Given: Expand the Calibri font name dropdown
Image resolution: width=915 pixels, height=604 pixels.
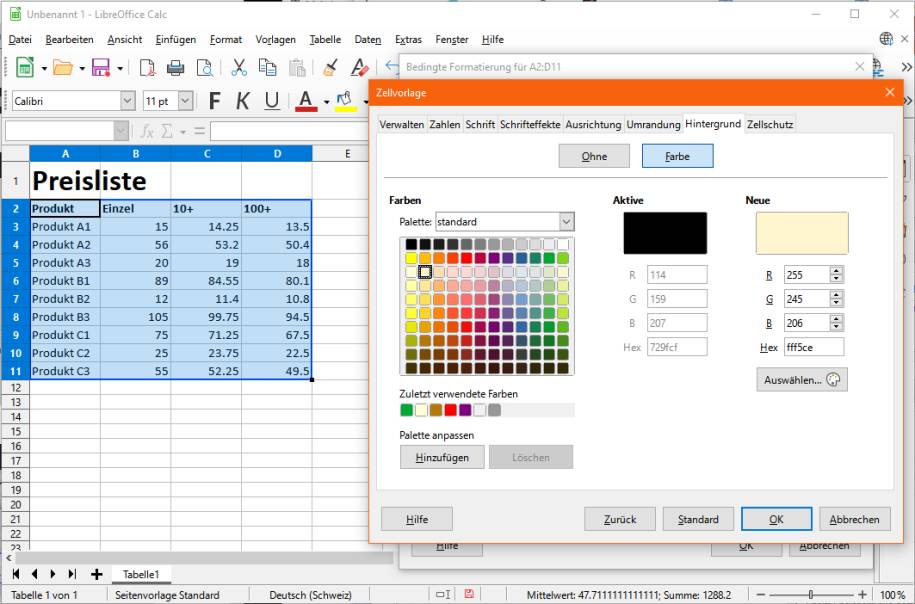Looking at the screenshot, I should 127,101.
